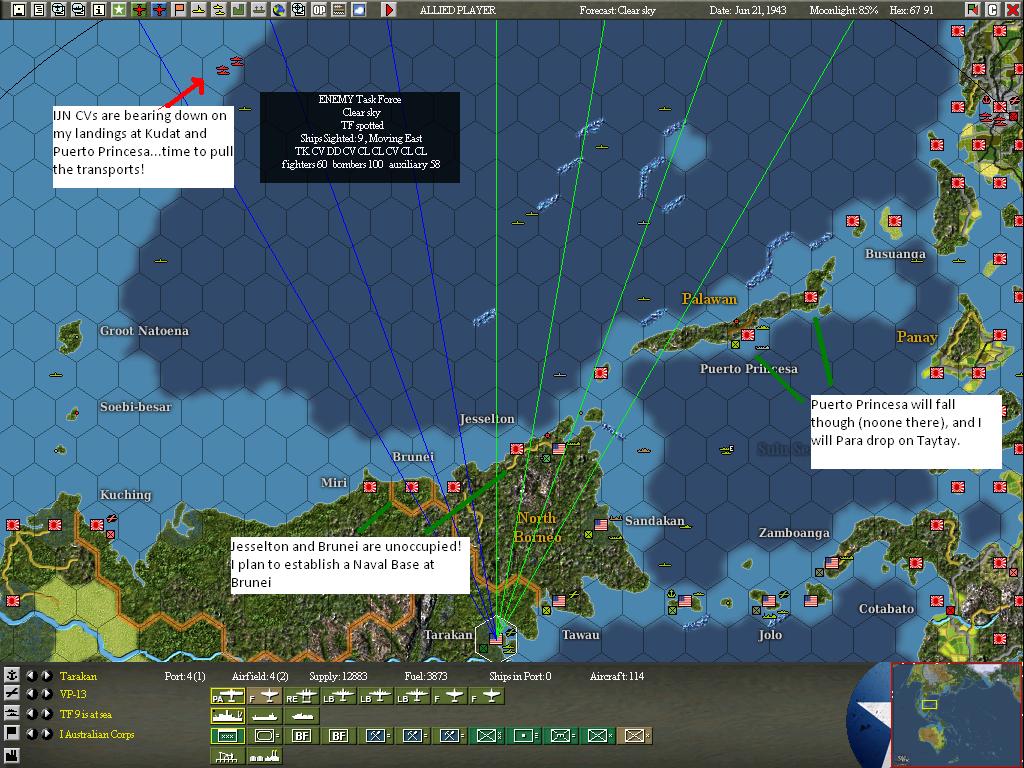Go to next base after Tarakan
The image size is (1024, 768).
click(x=46, y=675)
